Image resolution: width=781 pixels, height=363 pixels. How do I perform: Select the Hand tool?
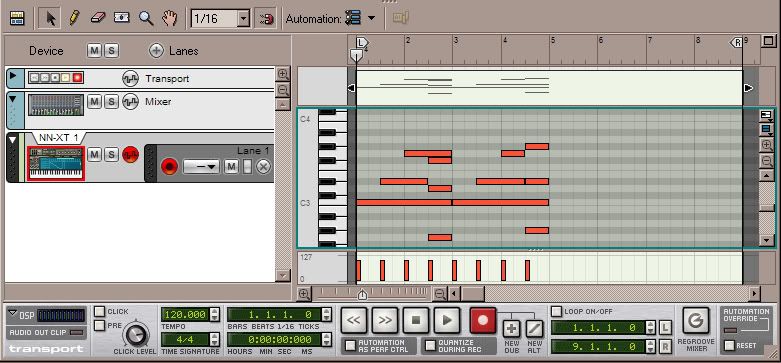pos(170,19)
